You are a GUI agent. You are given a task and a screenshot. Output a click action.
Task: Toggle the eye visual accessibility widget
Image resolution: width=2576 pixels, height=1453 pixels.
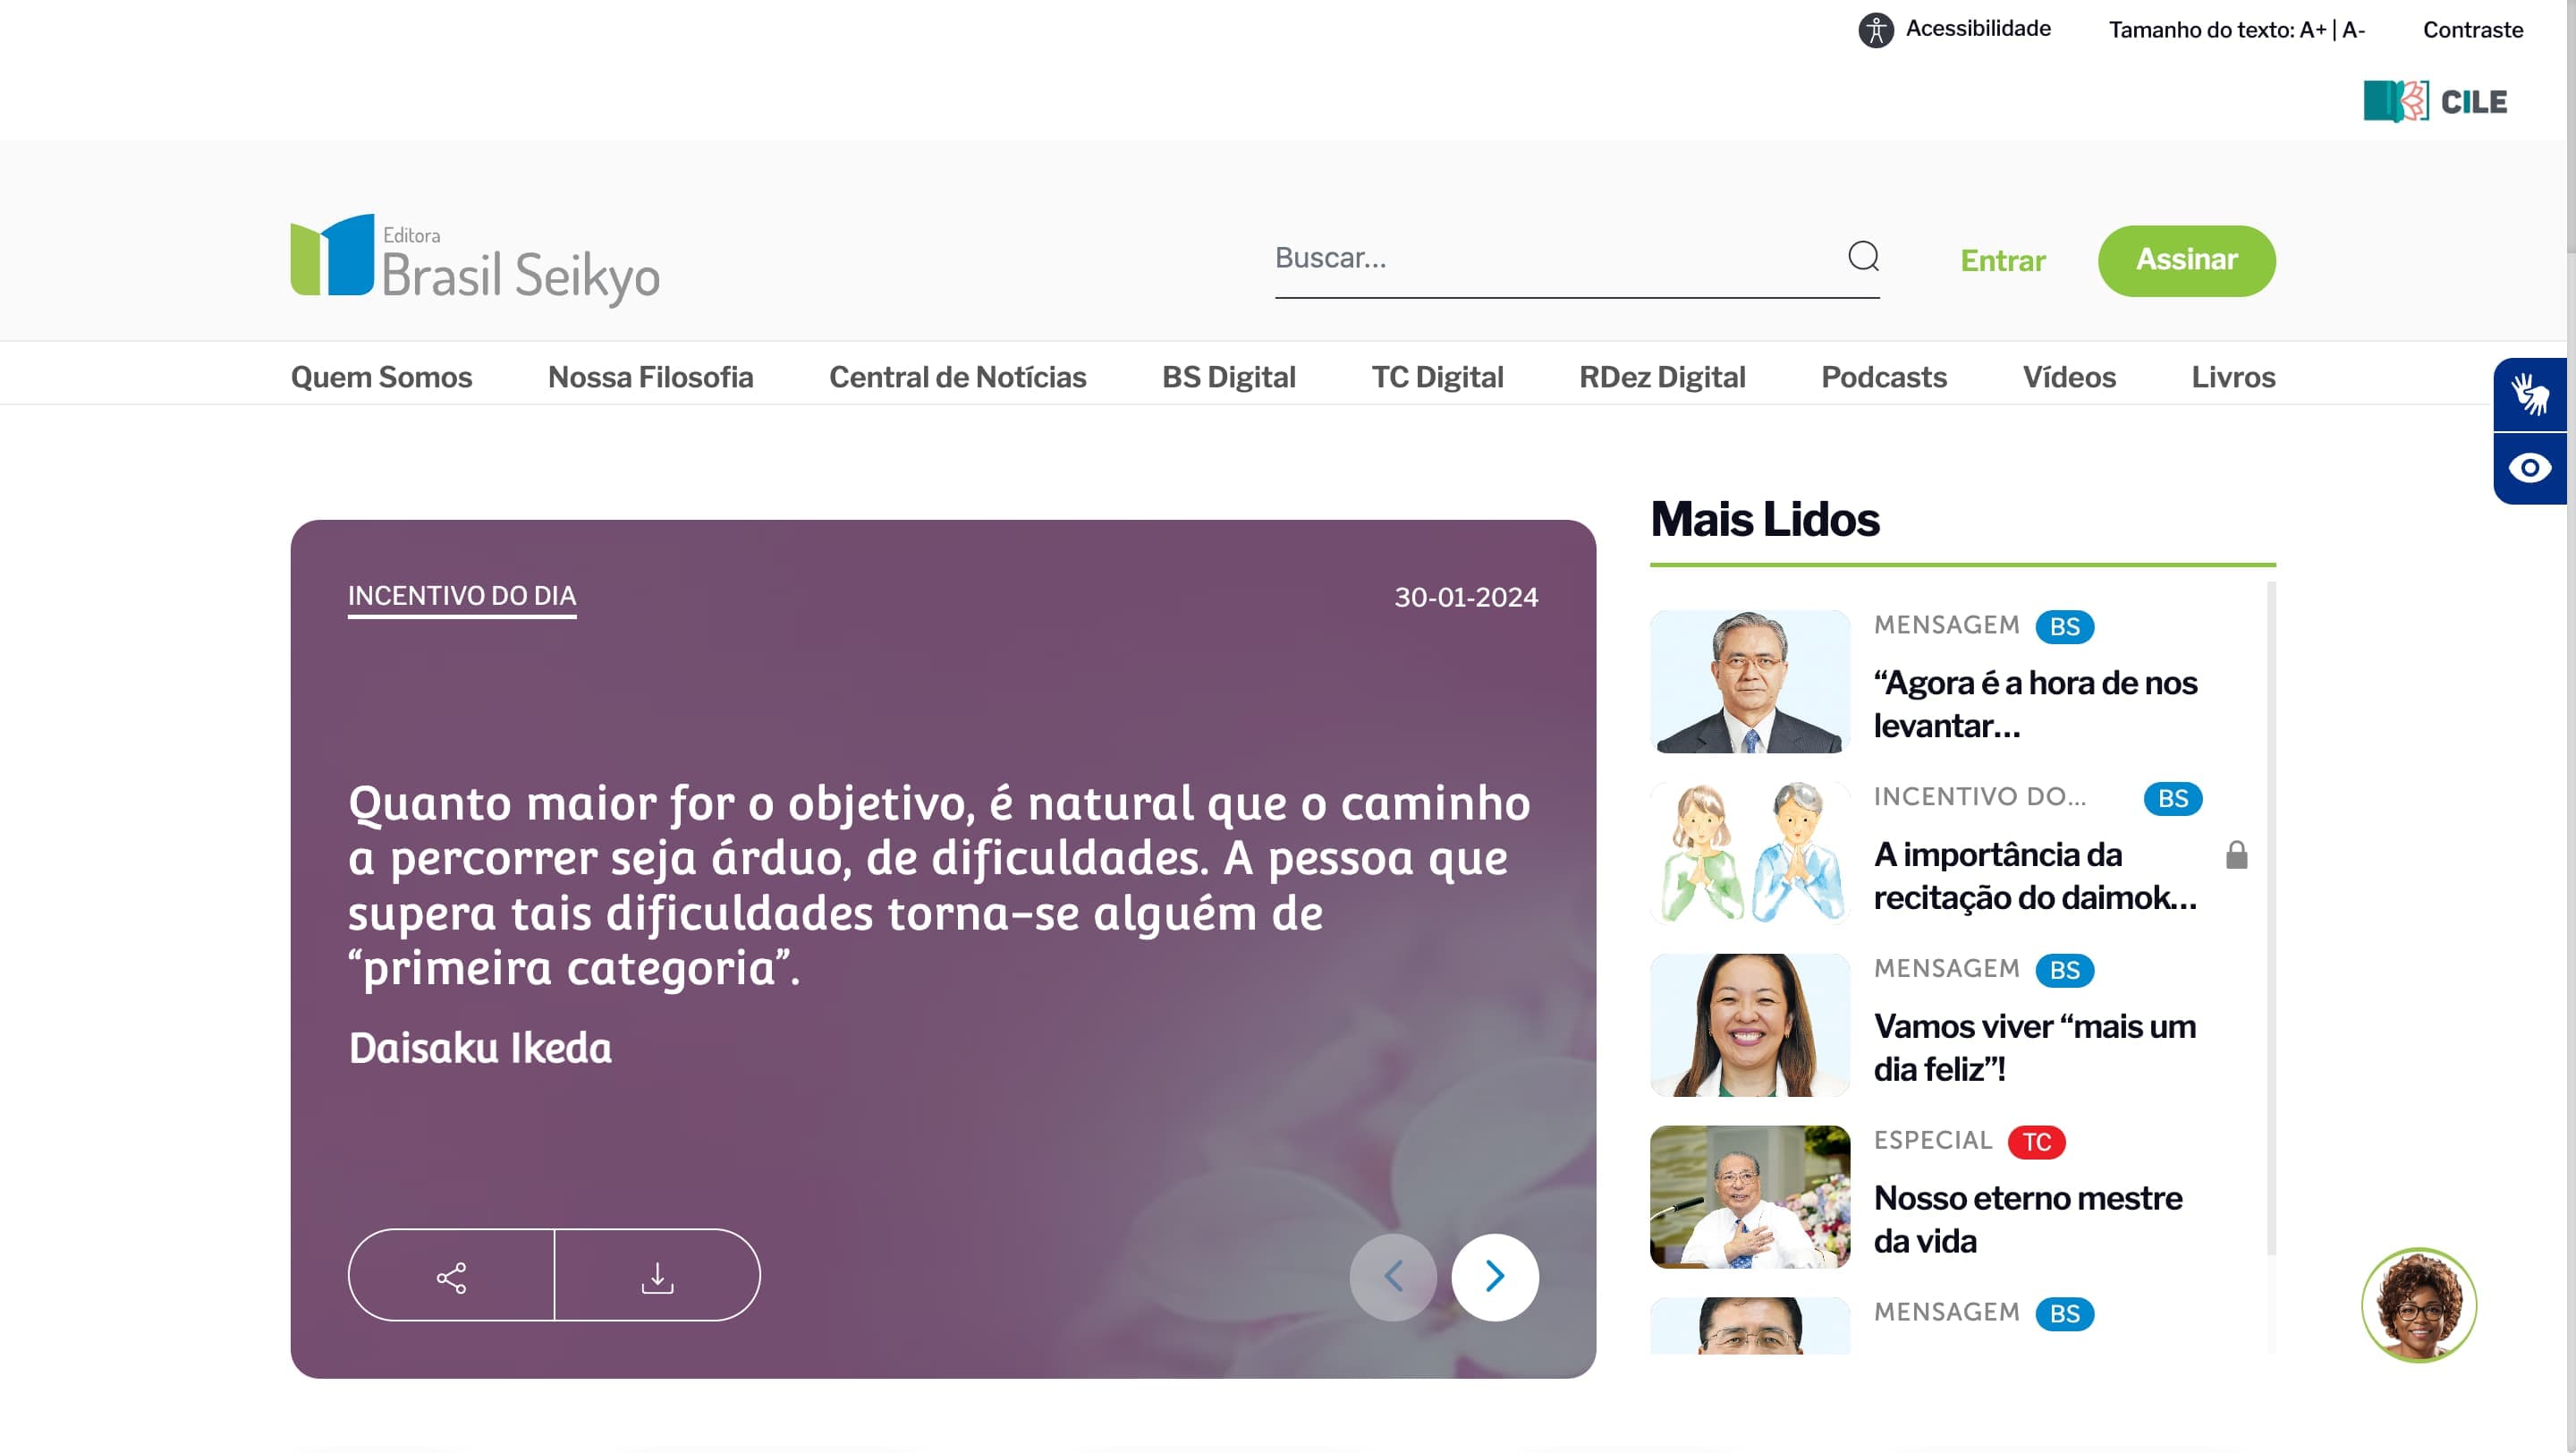click(2530, 468)
